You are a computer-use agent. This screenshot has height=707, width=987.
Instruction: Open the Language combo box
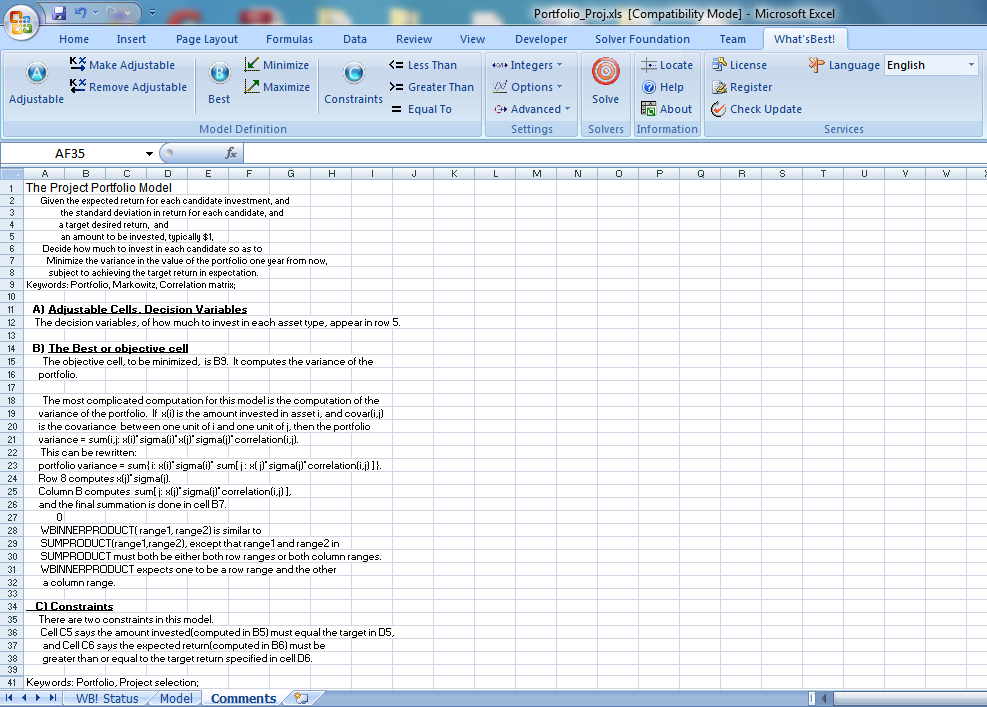(931, 65)
